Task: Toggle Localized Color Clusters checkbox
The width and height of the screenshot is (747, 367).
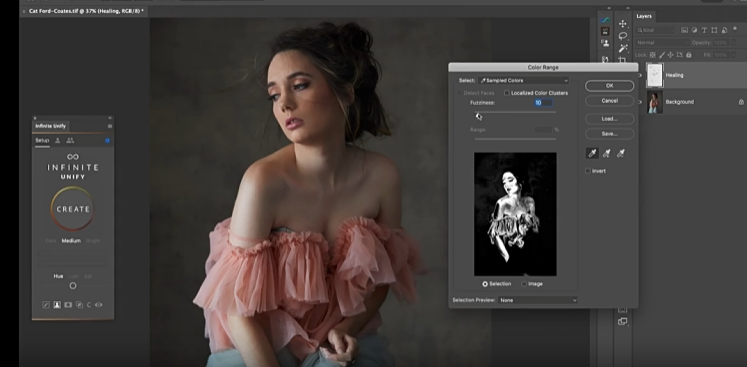Action: tap(507, 93)
